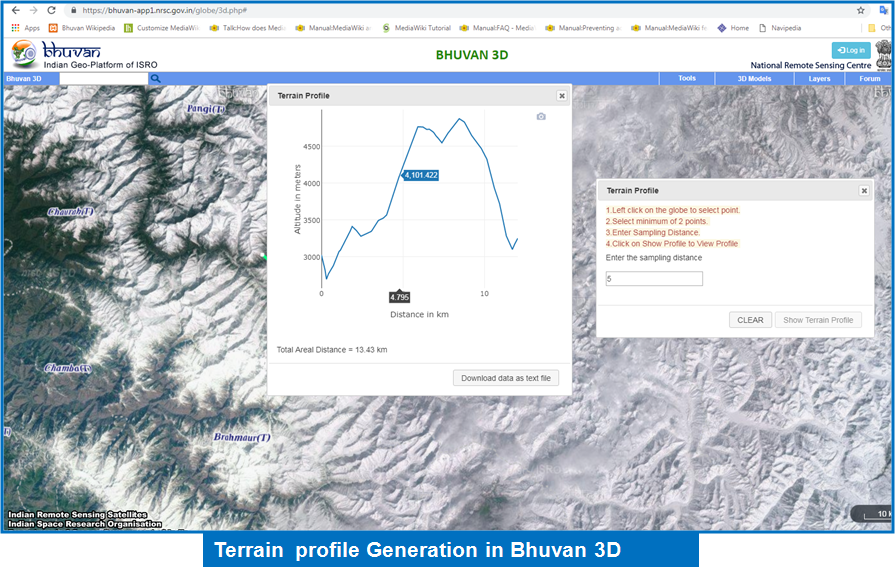The height and width of the screenshot is (568, 895).
Task: Click Download data as text file
Action: point(506,378)
